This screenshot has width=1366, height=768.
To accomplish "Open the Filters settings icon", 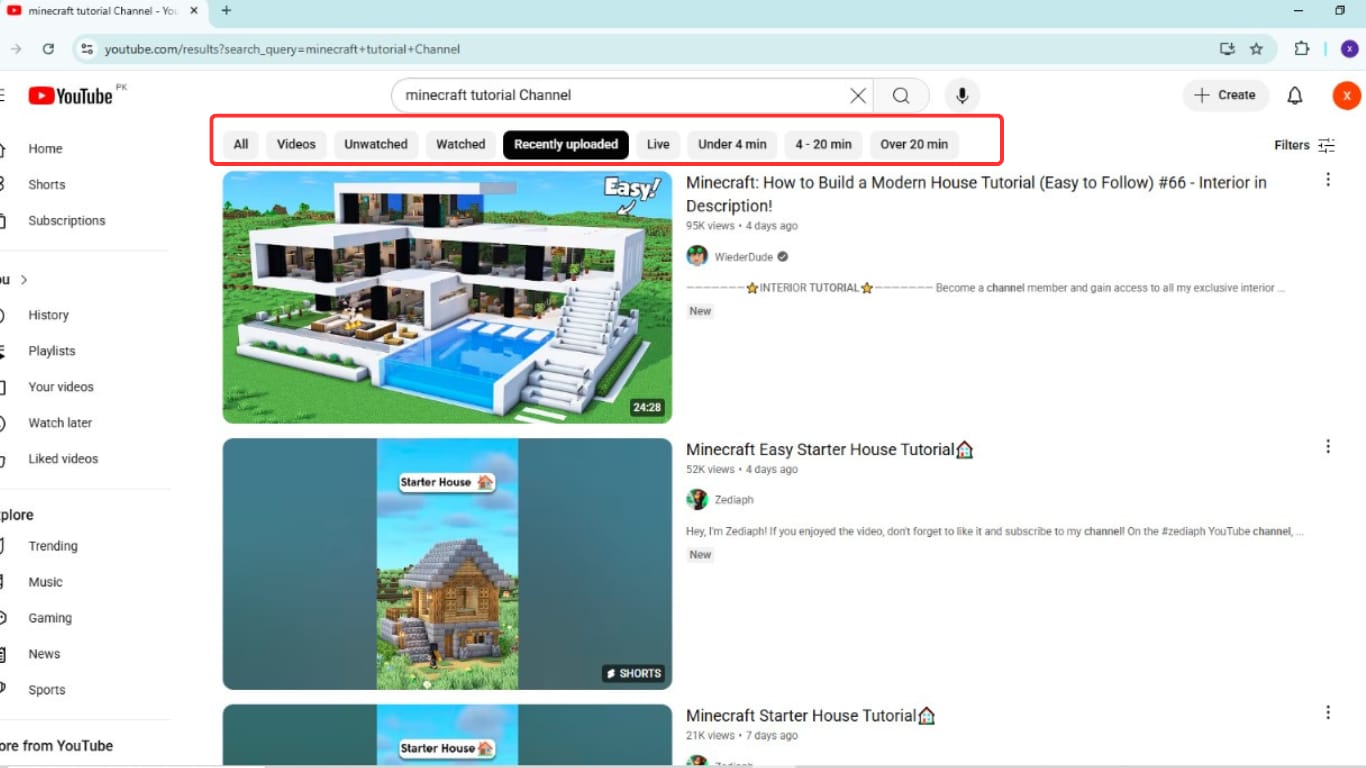I will click(1327, 145).
